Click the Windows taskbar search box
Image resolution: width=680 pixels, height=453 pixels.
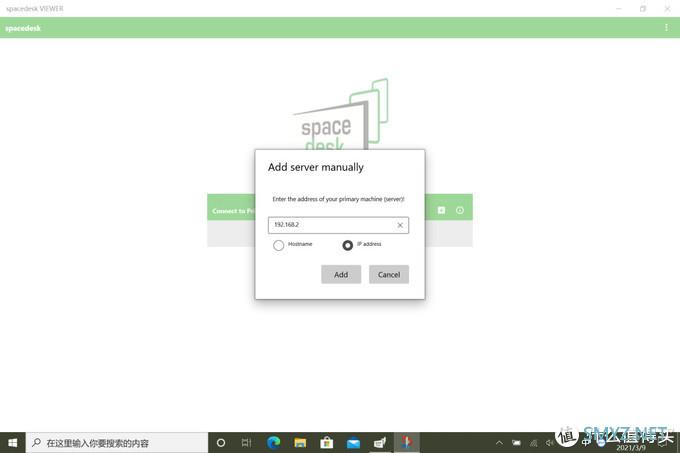tap(117, 443)
